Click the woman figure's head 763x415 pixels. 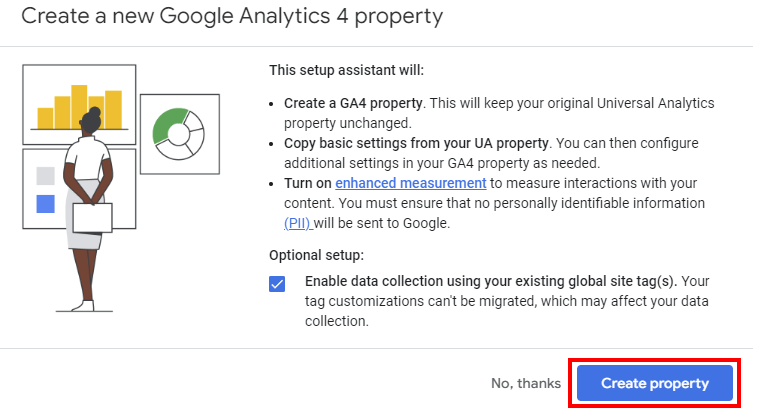click(x=91, y=121)
